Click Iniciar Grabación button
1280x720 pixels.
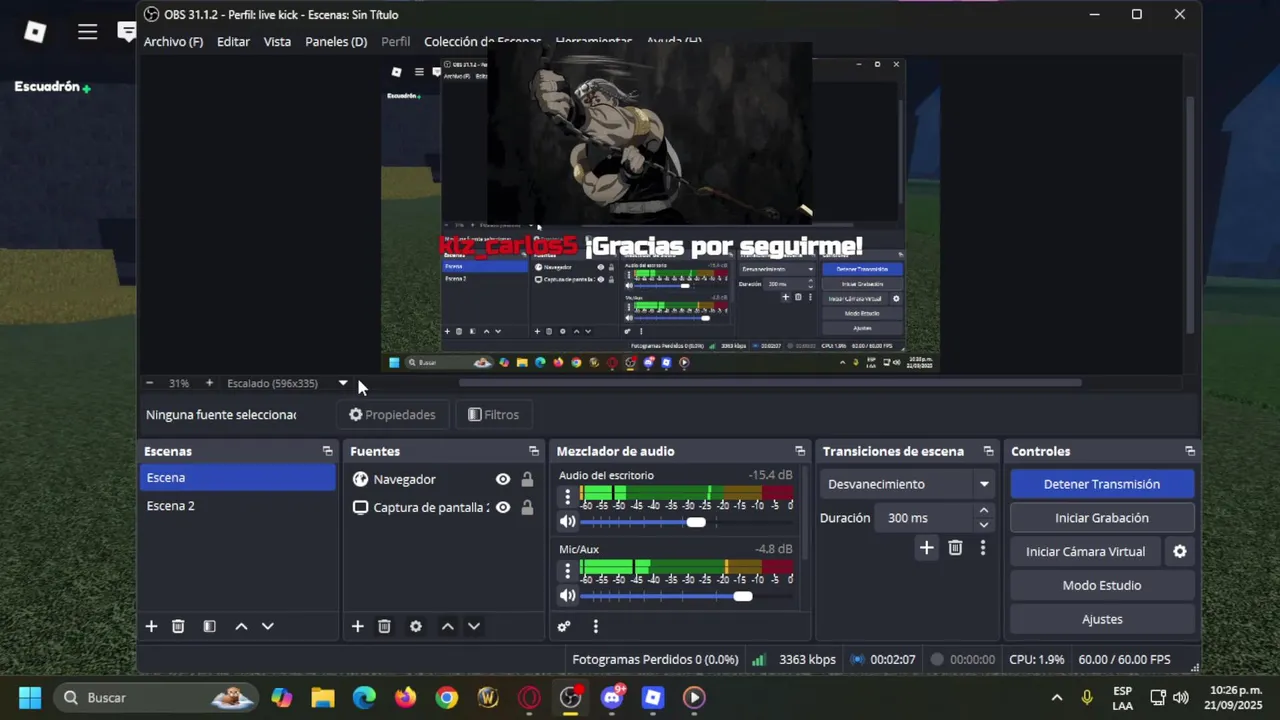pyautogui.click(x=1102, y=518)
